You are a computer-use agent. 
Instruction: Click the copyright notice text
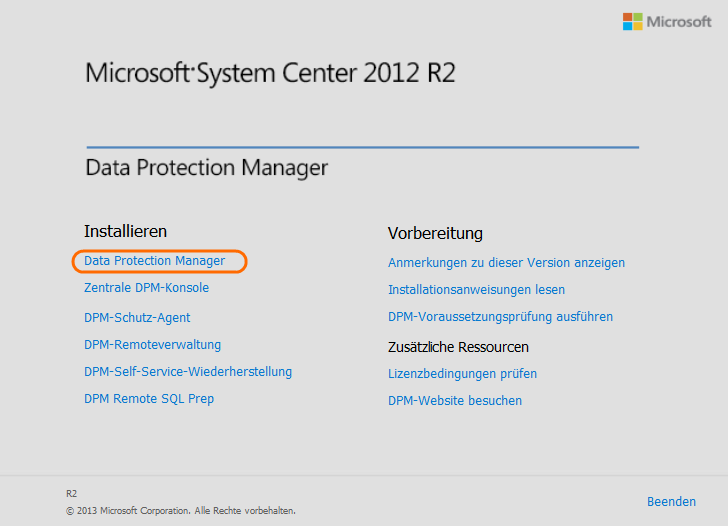[181, 510]
